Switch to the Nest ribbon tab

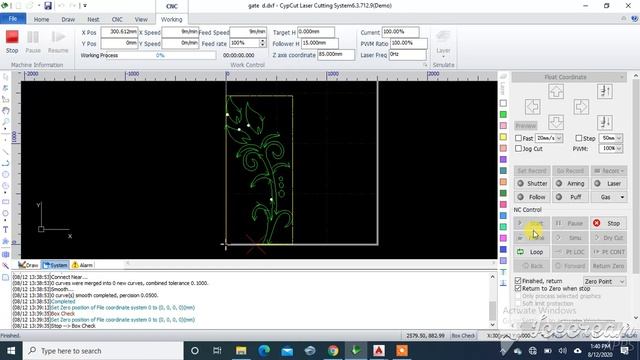pos(93,19)
